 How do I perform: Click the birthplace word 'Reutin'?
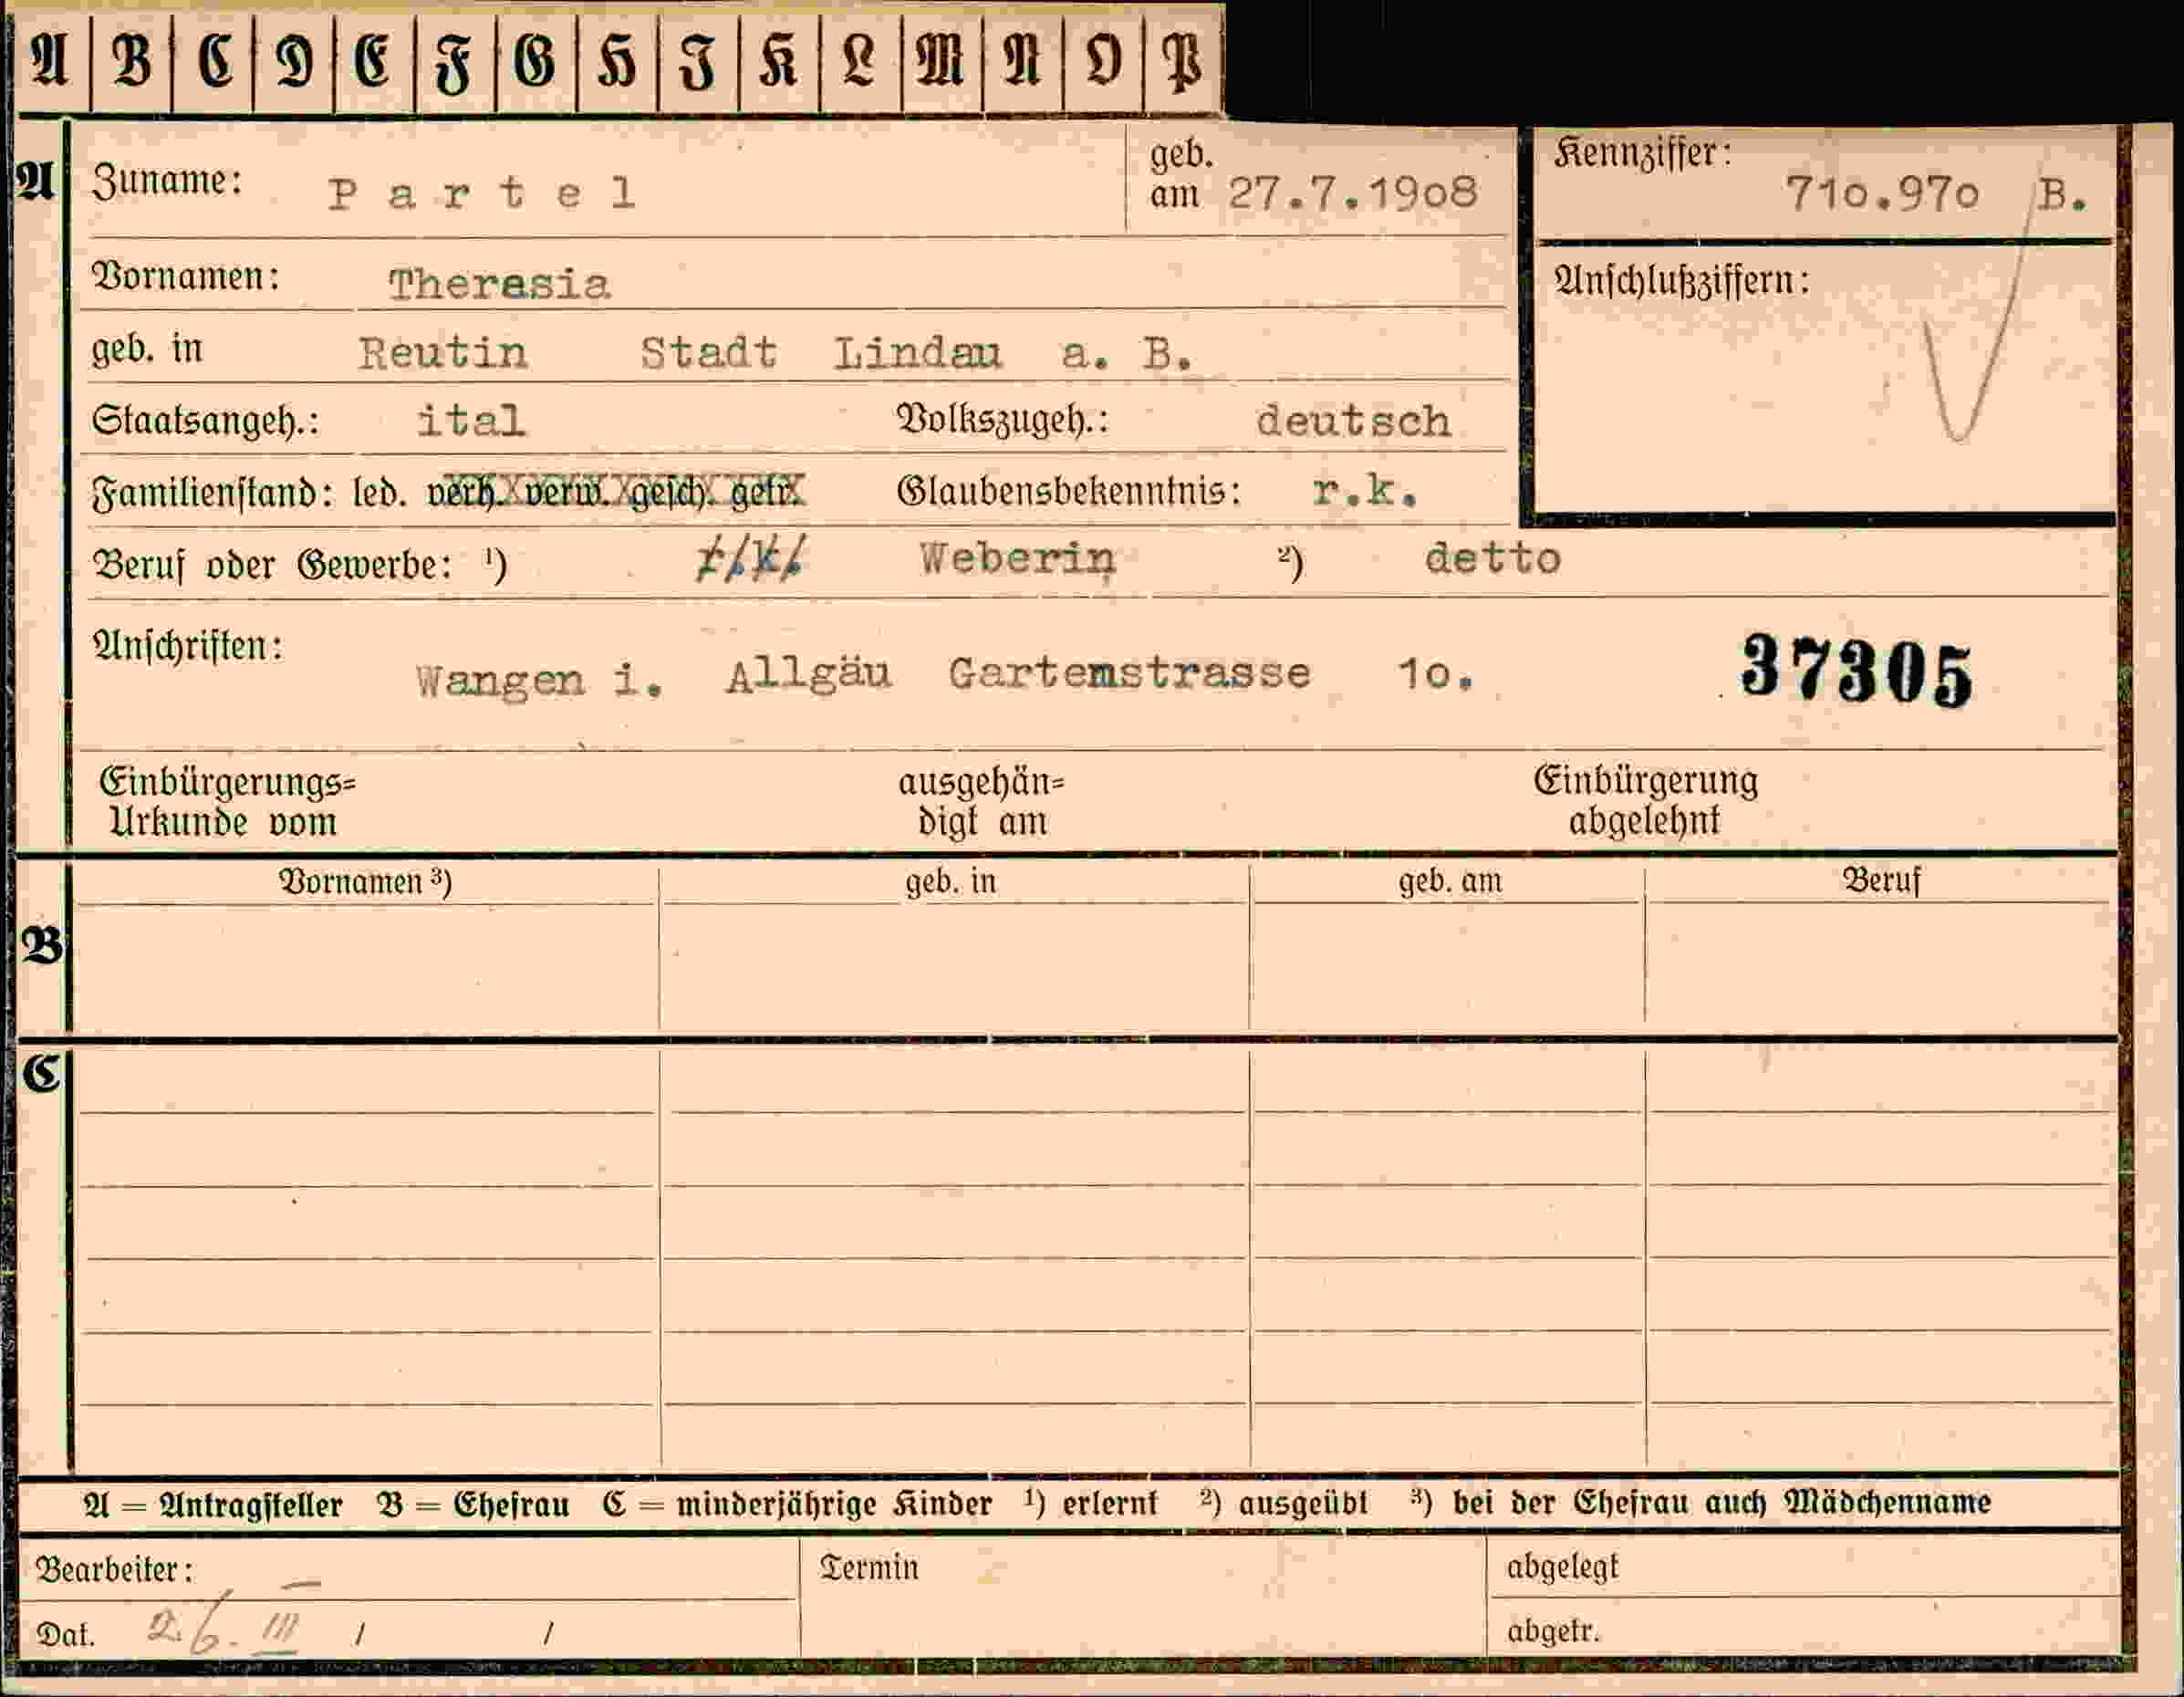click(443, 353)
